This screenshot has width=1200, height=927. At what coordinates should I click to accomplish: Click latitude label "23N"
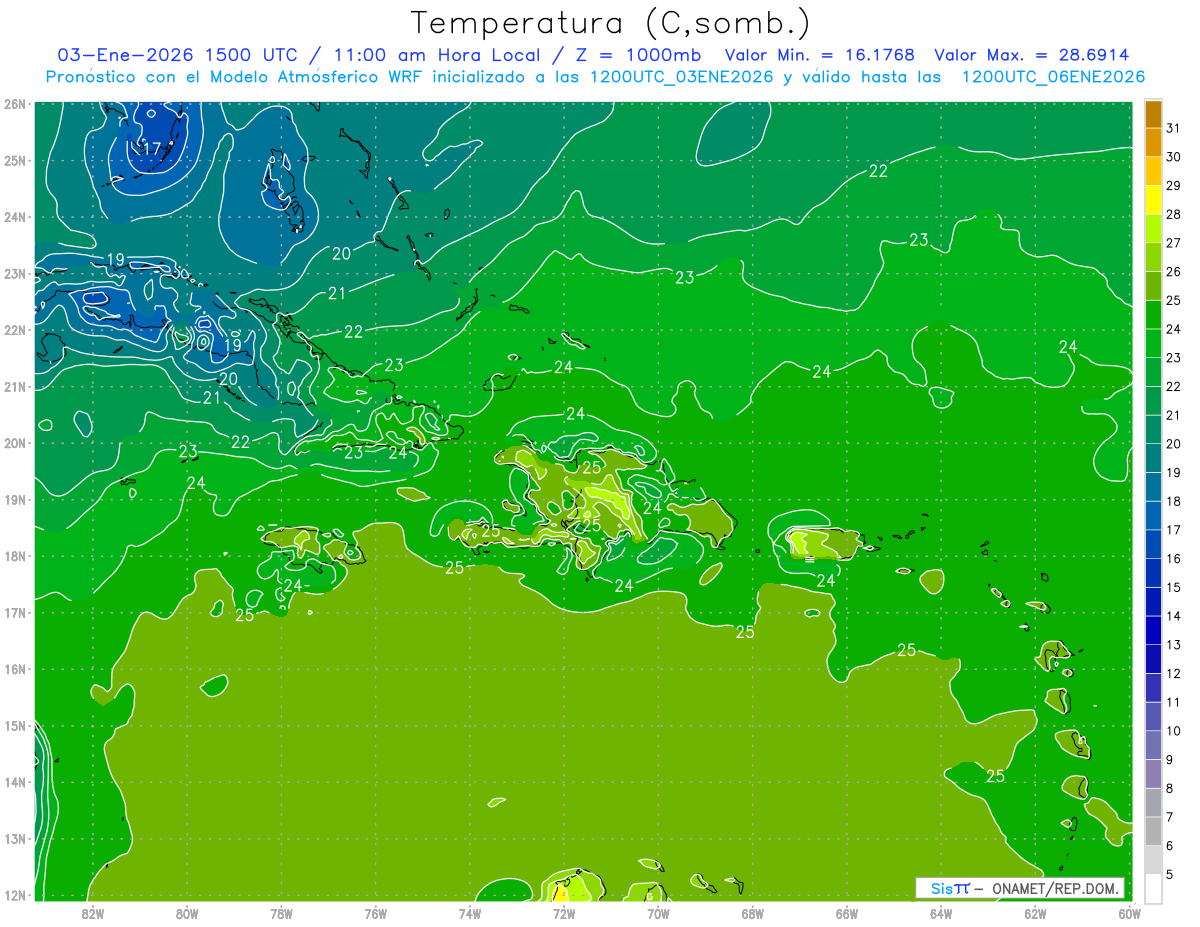(15, 274)
